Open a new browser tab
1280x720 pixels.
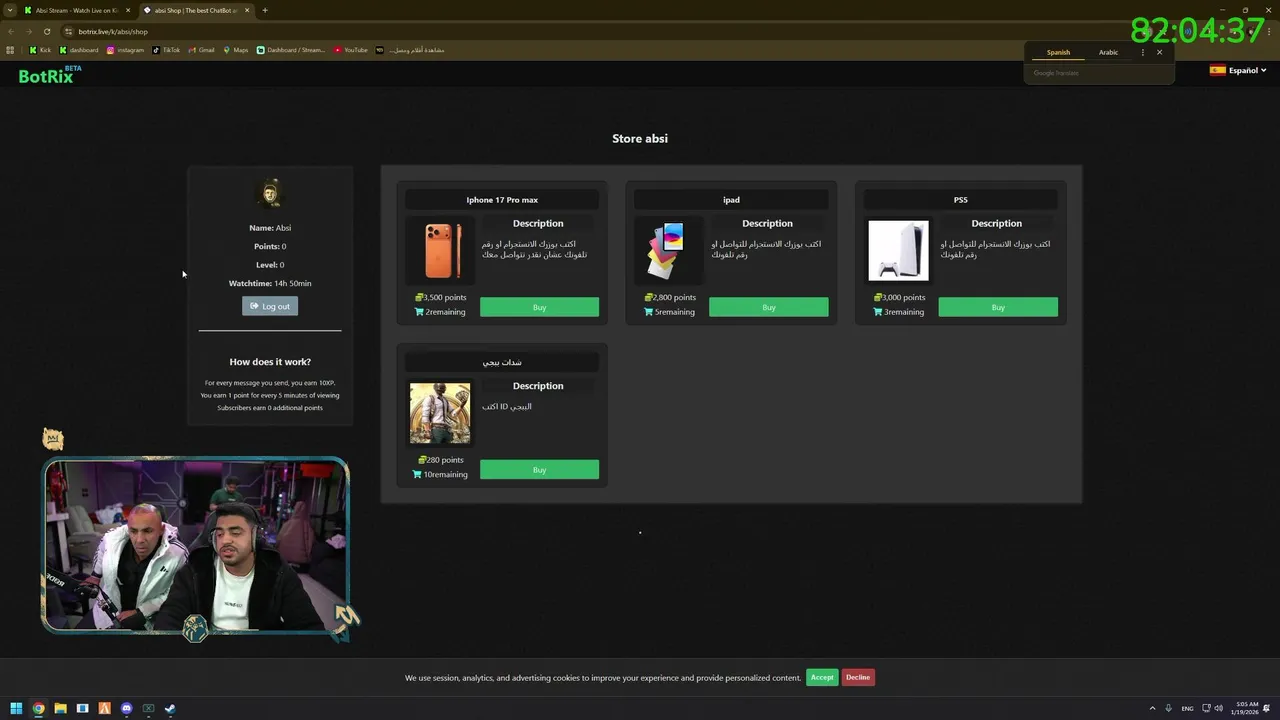(x=265, y=10)
